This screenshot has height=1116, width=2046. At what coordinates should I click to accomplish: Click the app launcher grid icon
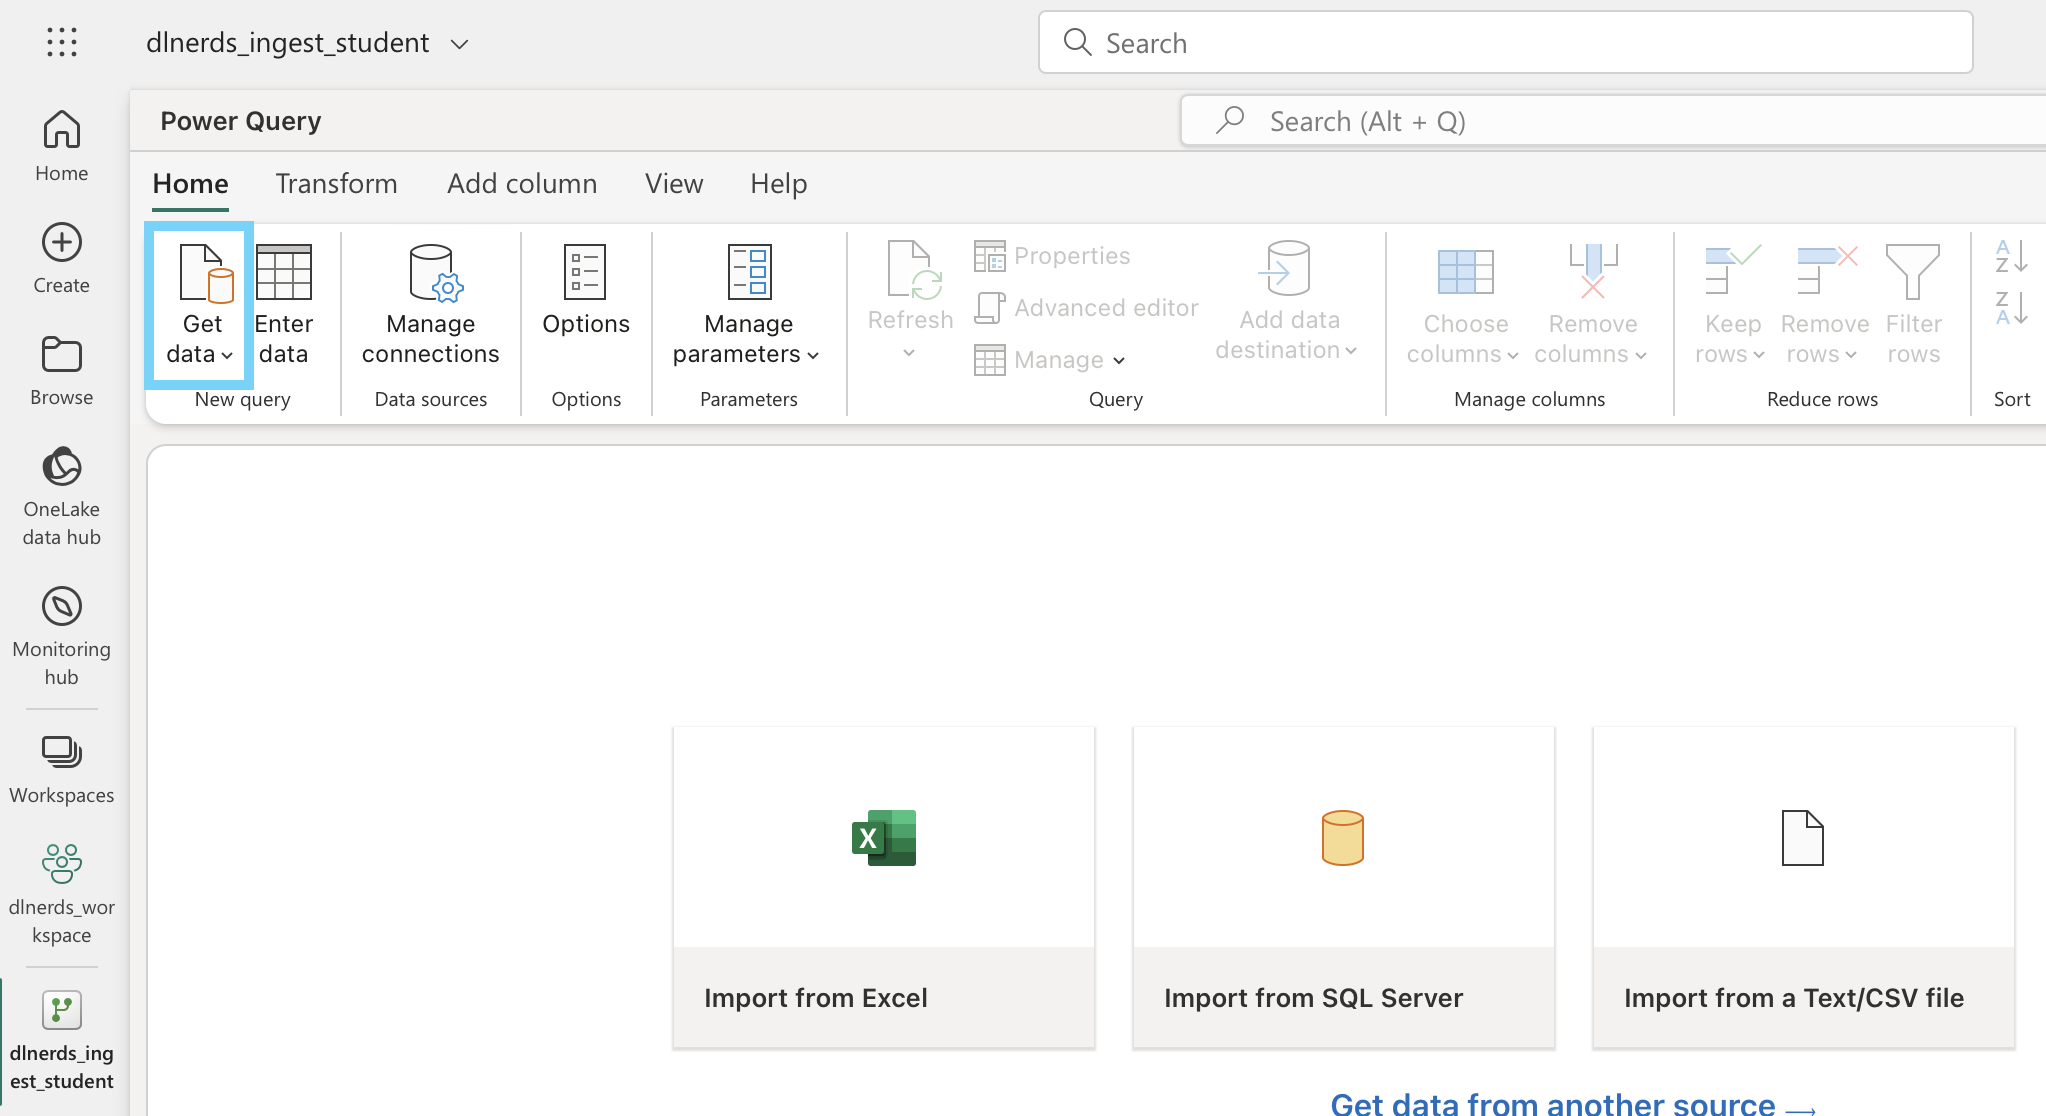pos(62,42)
